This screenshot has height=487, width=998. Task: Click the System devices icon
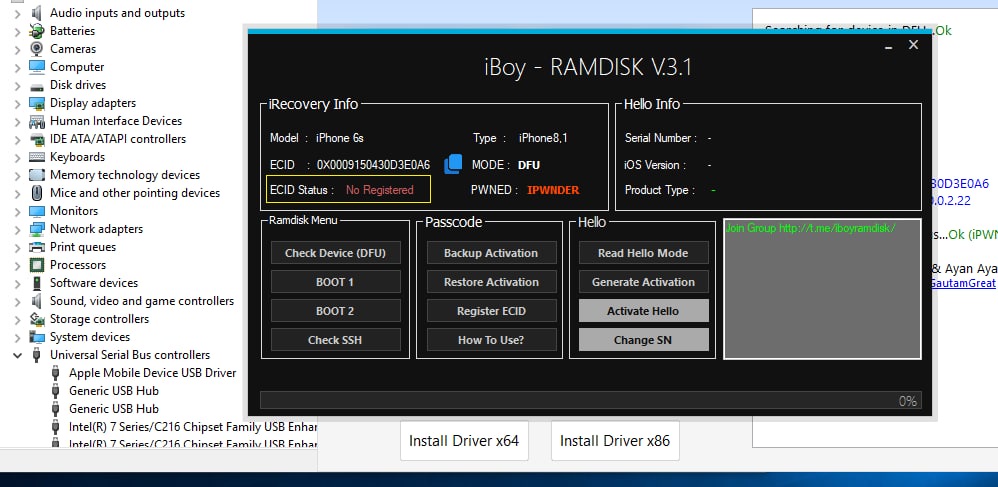[x=37, y=337]
